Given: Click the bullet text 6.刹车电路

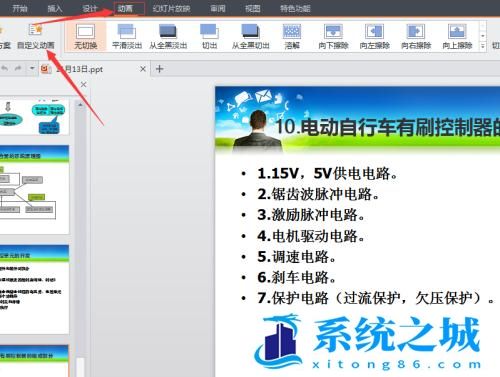Looking at the screenshot, I should [x=297, y=277].
